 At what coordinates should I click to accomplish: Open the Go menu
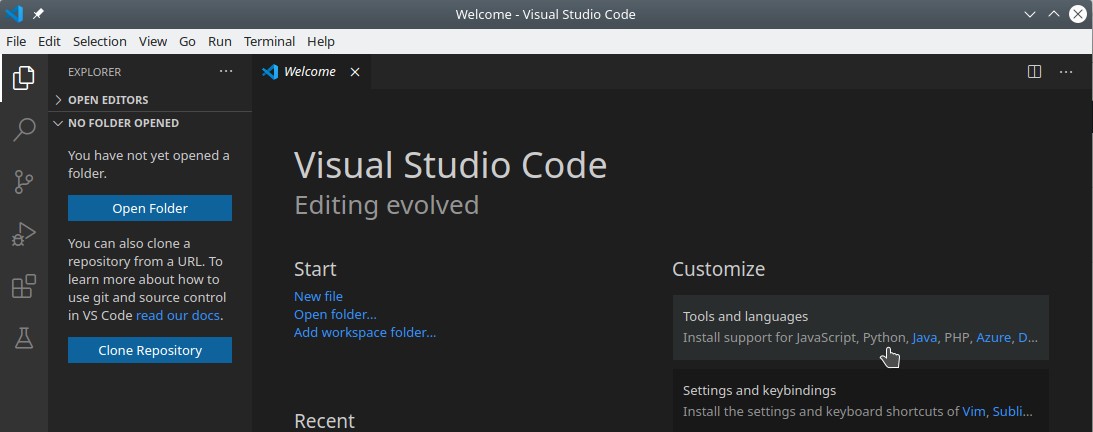click(188, 41)
